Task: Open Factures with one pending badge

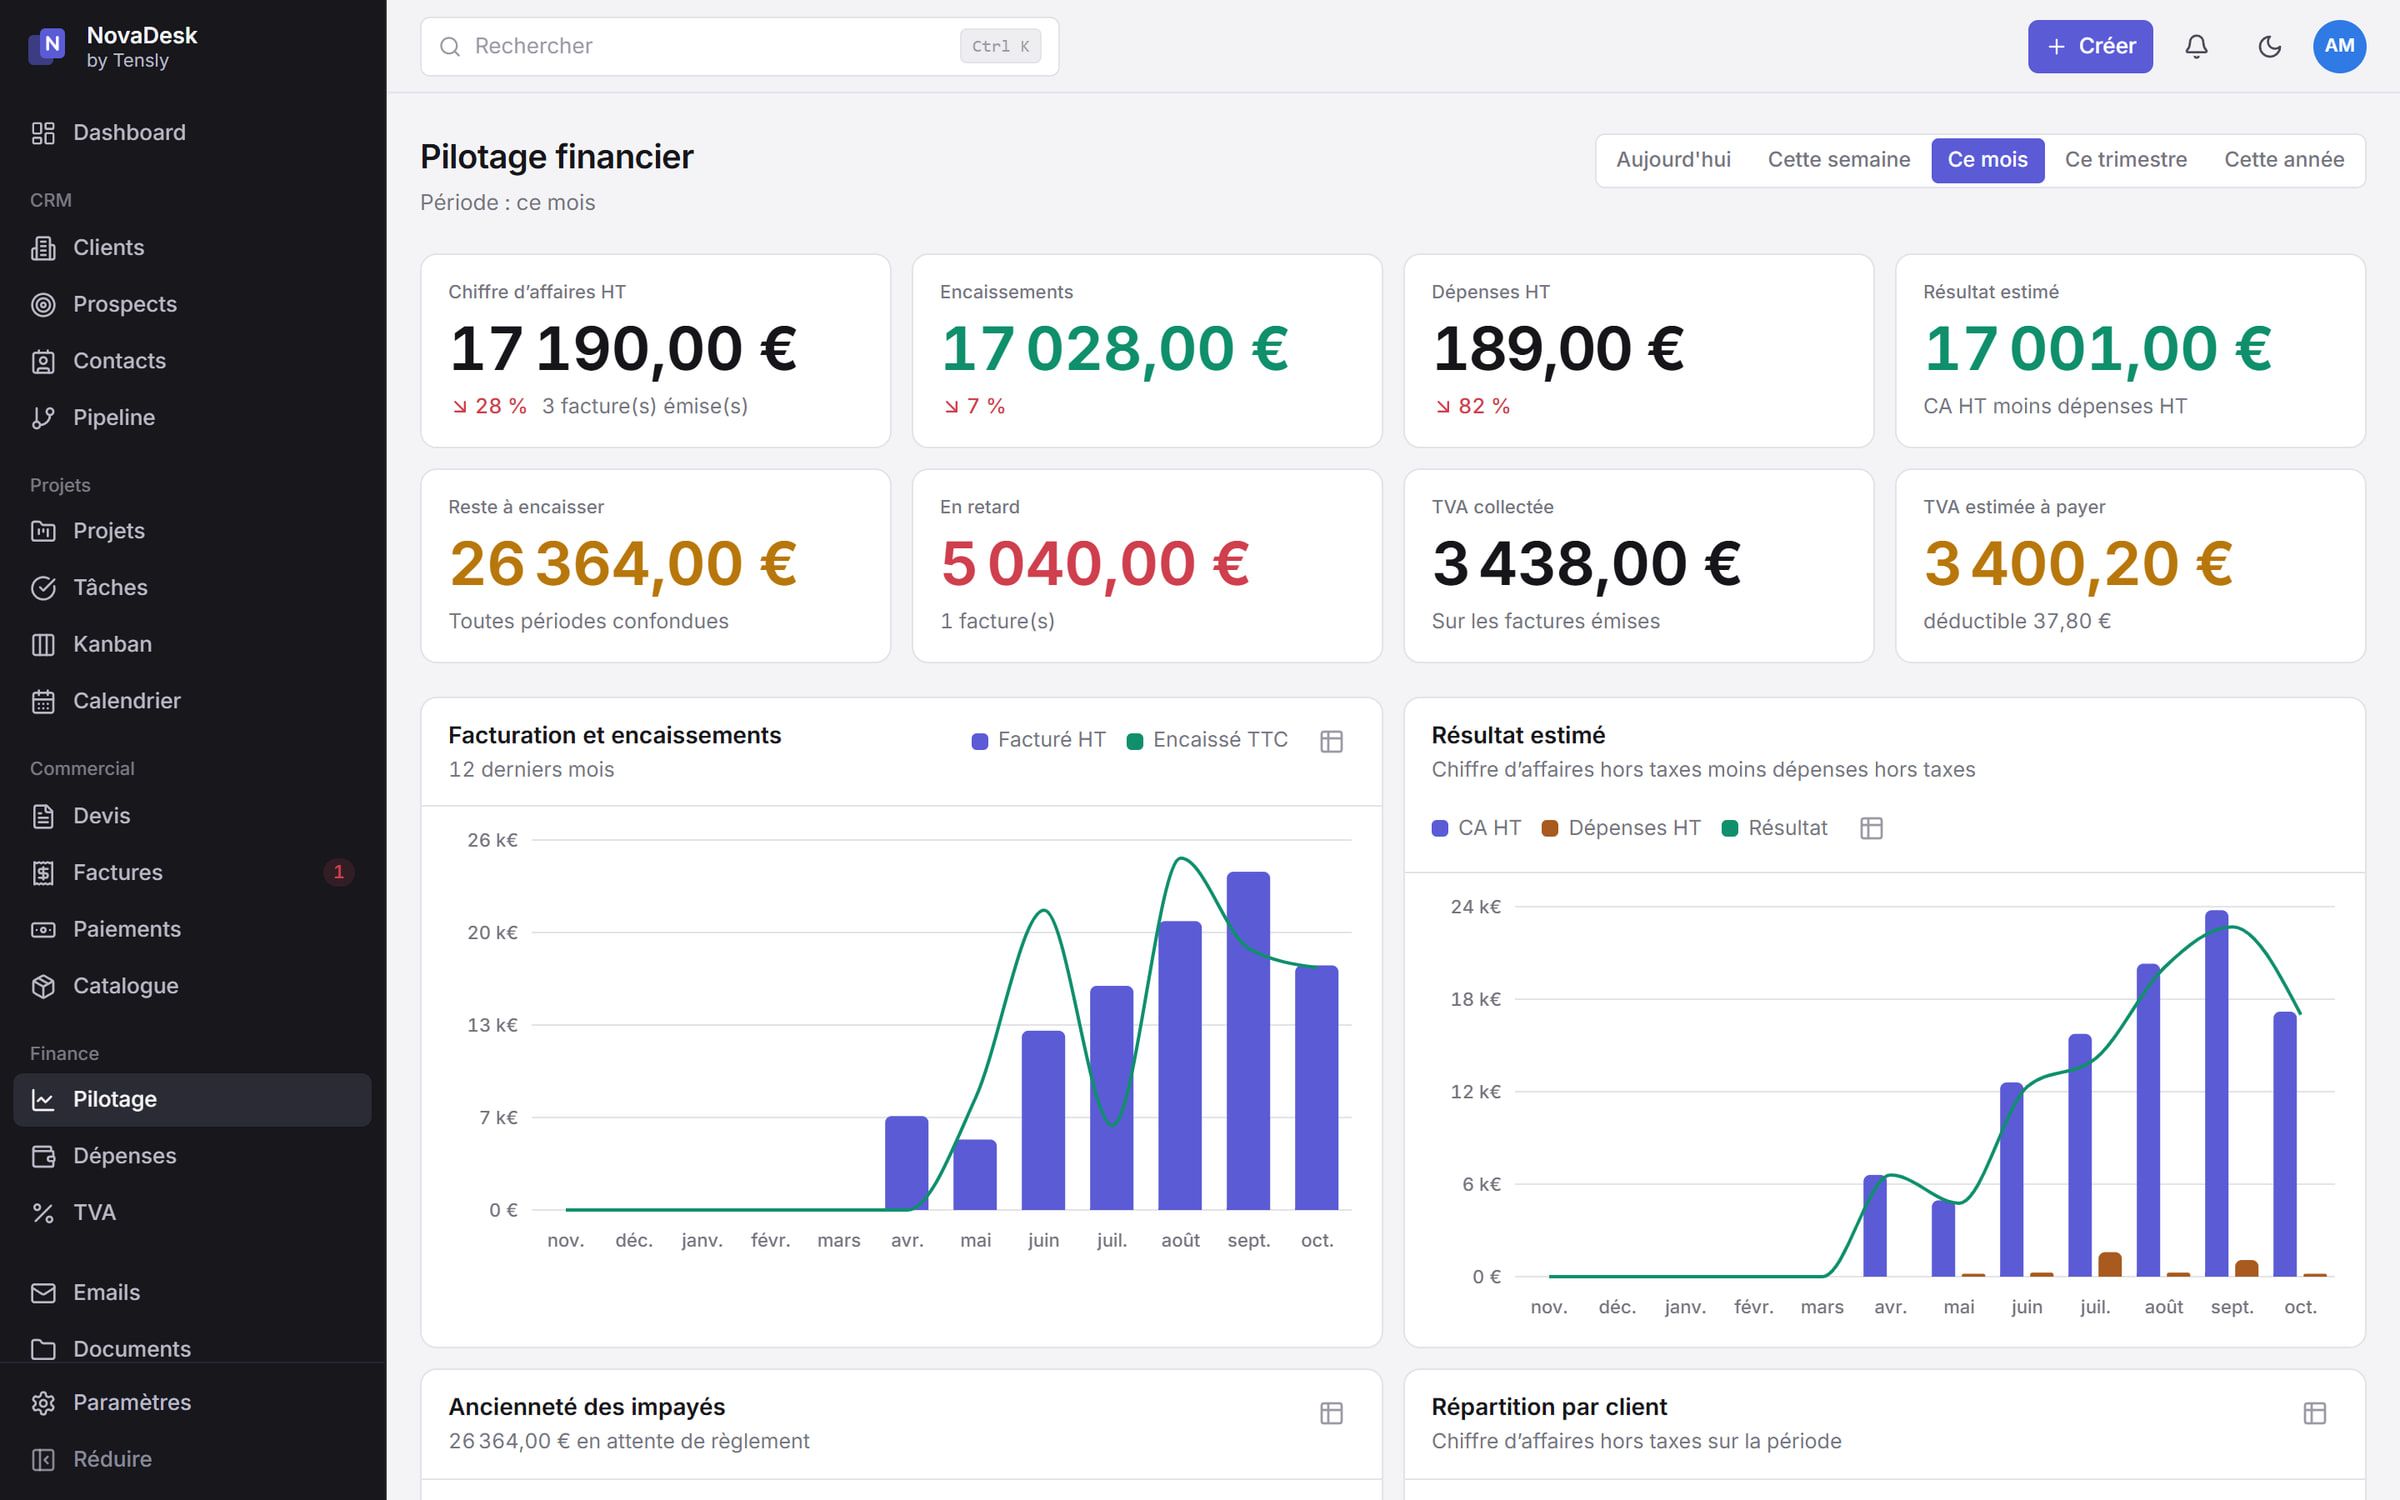Action: [x=192, y=873]
